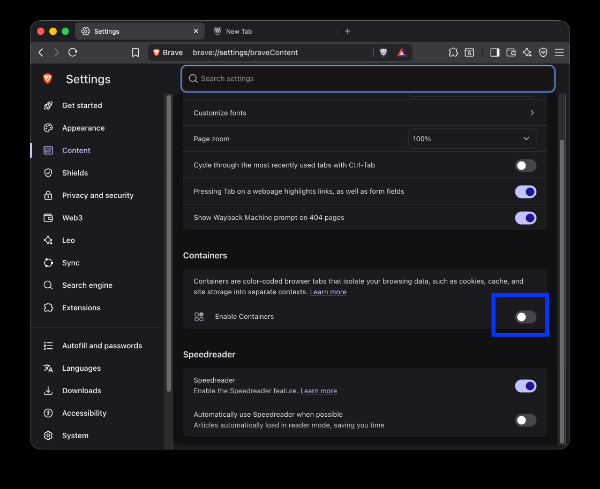Disable the Speedreader feature toggle

525,386
